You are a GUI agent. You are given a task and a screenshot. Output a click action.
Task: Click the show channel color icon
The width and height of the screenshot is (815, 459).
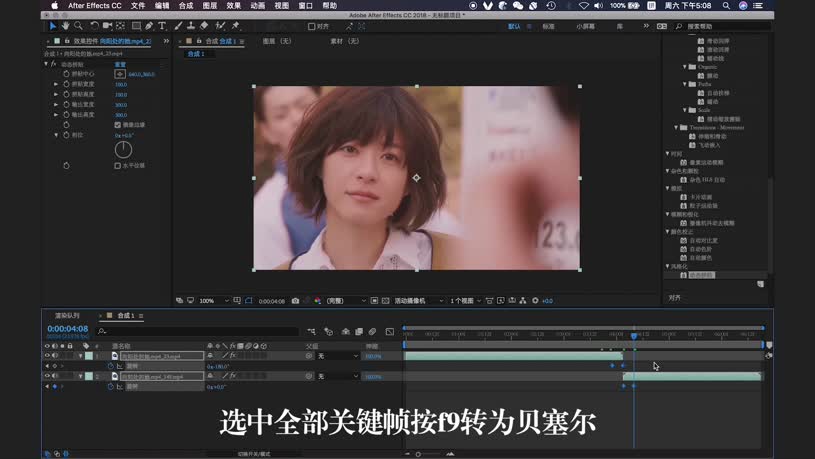coord(318,300)
